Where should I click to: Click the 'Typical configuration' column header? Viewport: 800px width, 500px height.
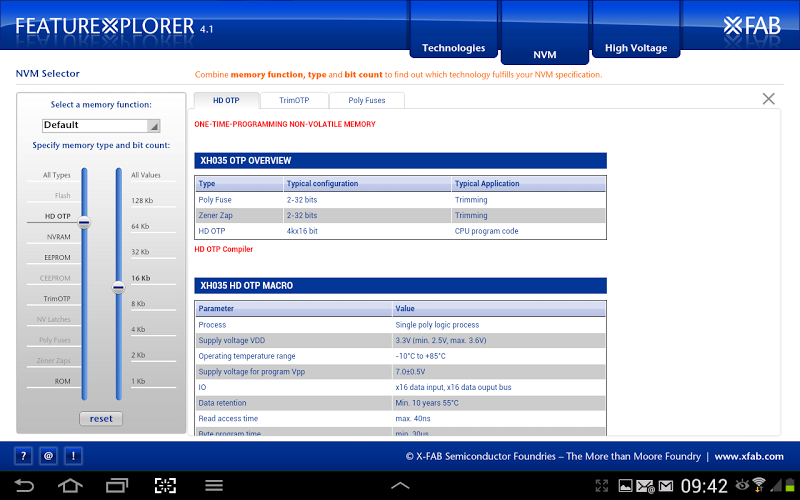pos(322,184)
